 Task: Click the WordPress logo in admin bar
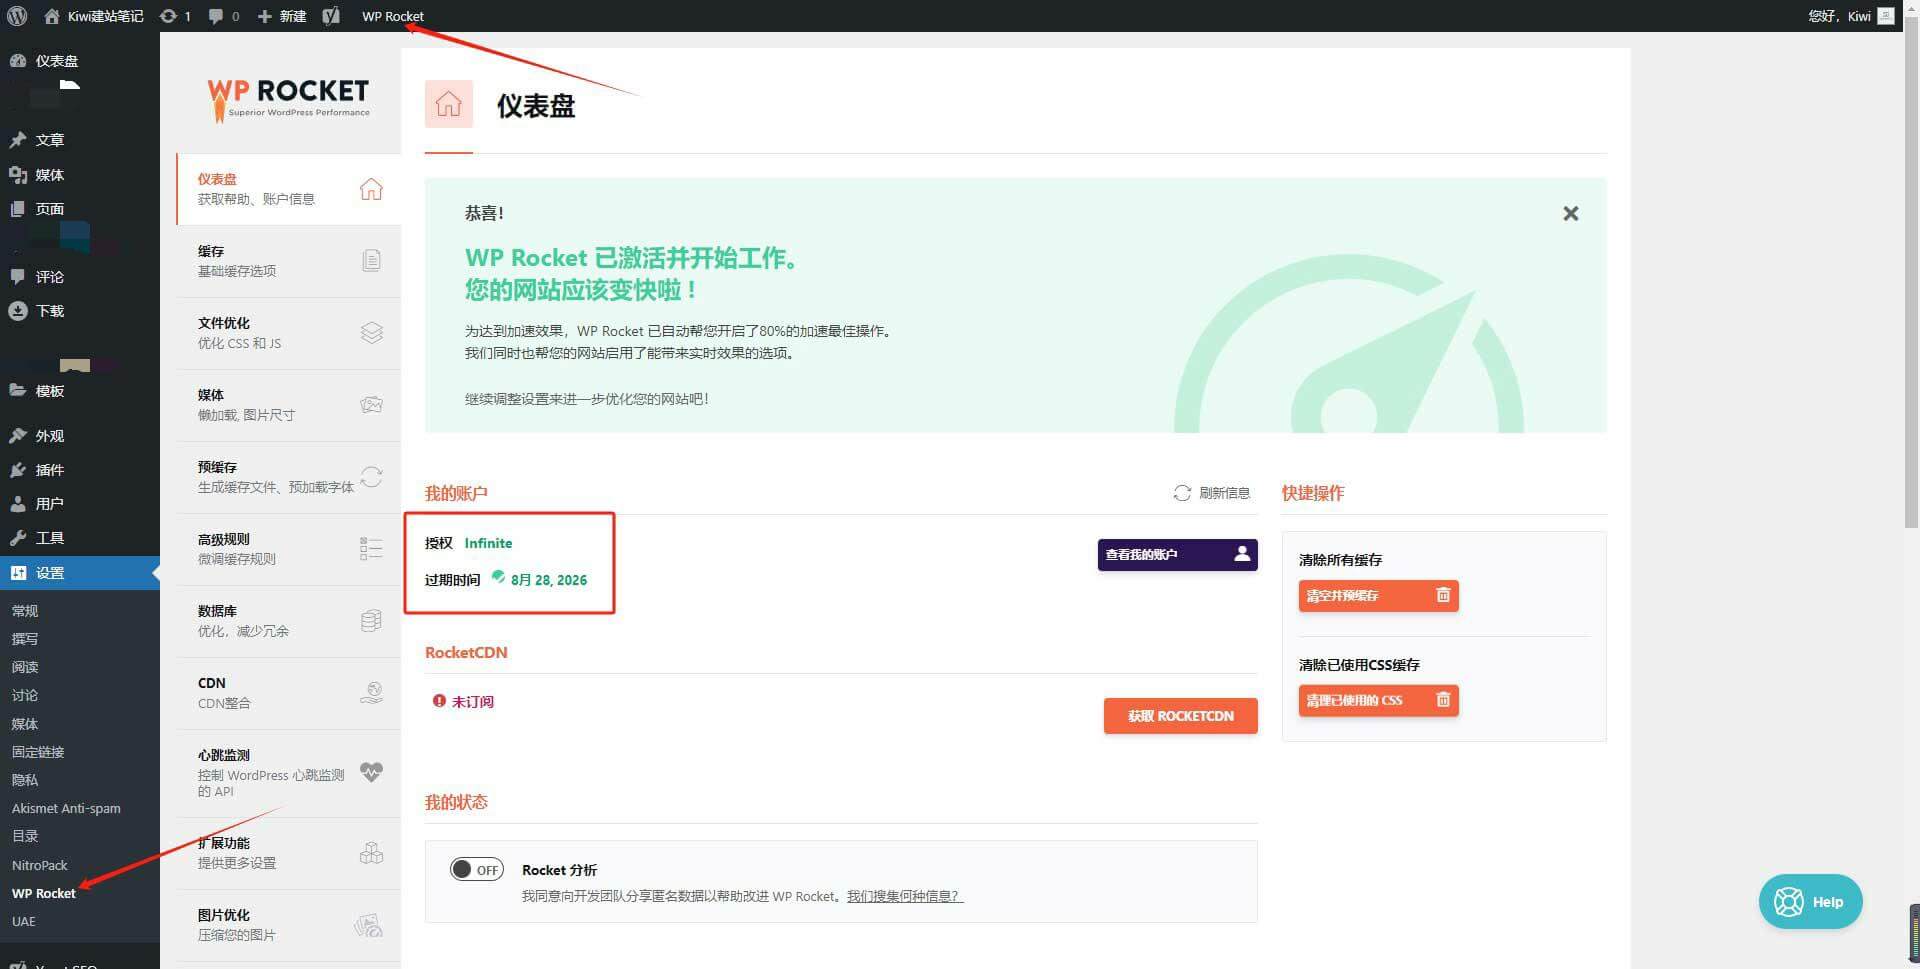point(17,16)
